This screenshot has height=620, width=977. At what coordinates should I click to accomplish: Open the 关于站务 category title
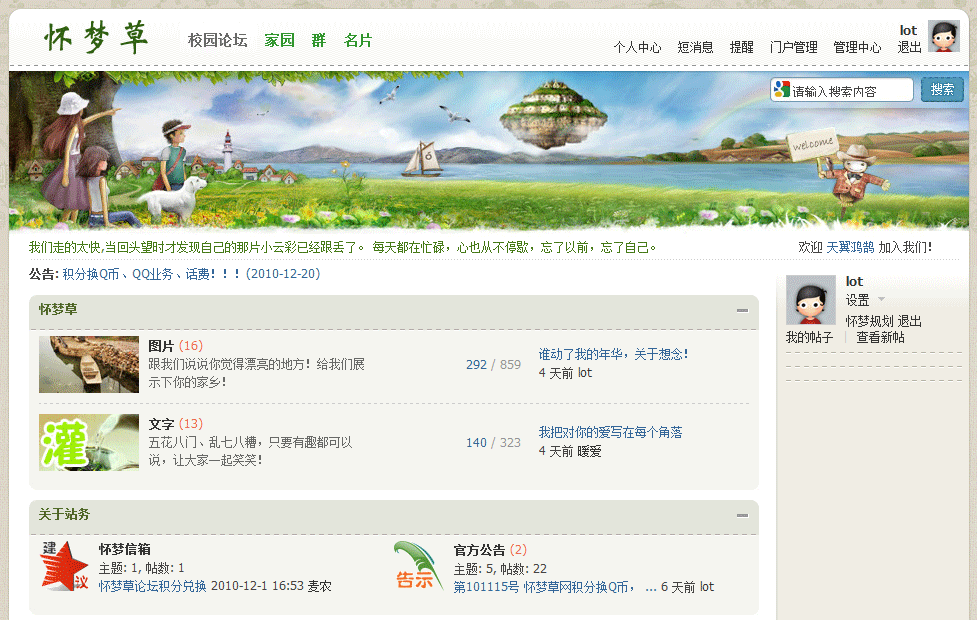(x=64, y=515)
